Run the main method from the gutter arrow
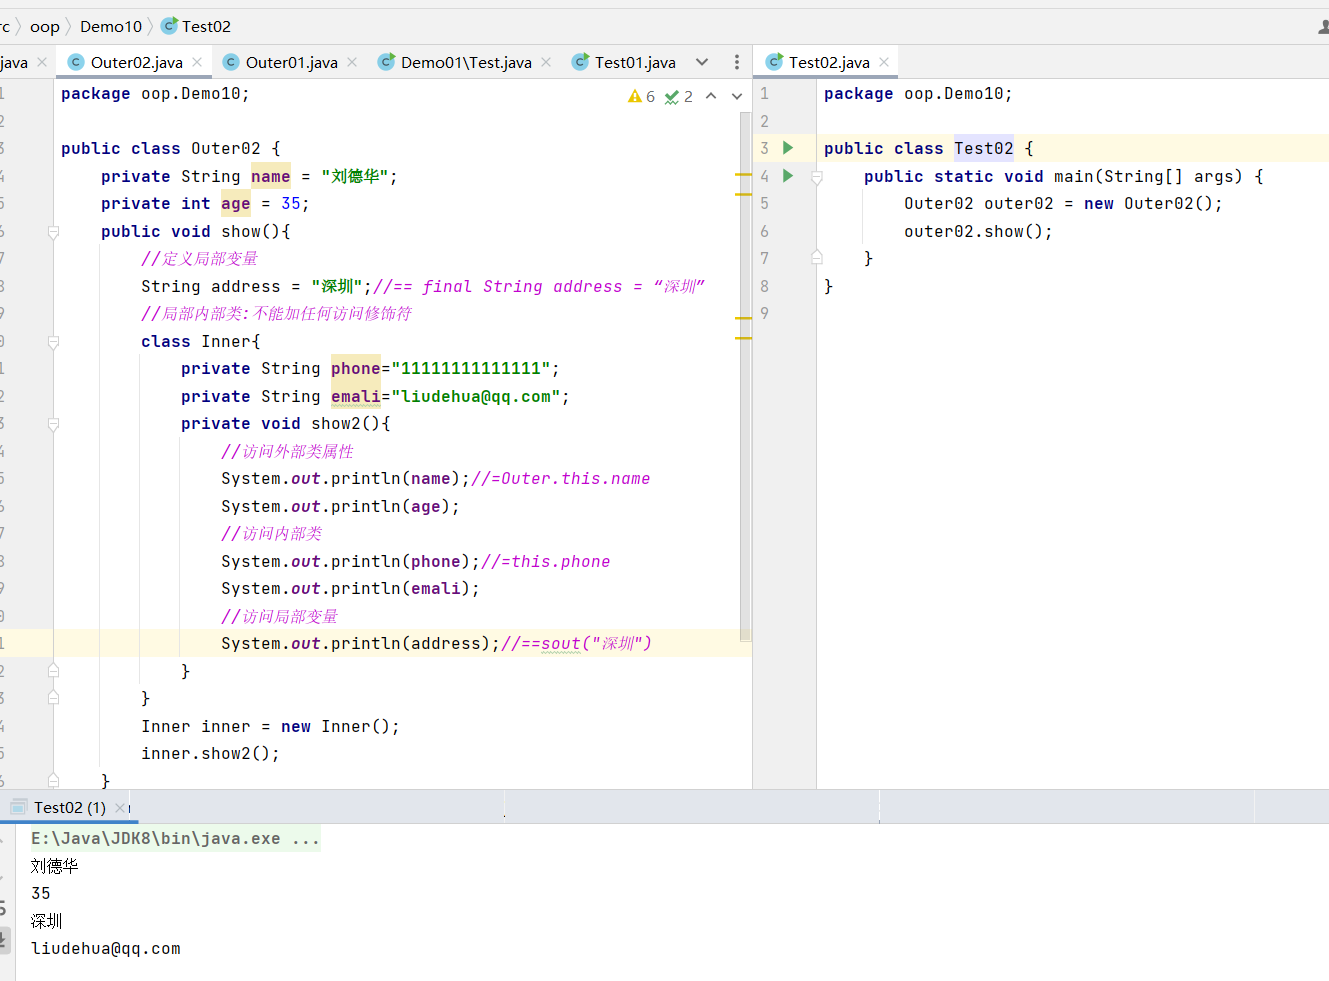This screenshot has width=1329, height=981. pyautogui.click(x=788, y=176)
